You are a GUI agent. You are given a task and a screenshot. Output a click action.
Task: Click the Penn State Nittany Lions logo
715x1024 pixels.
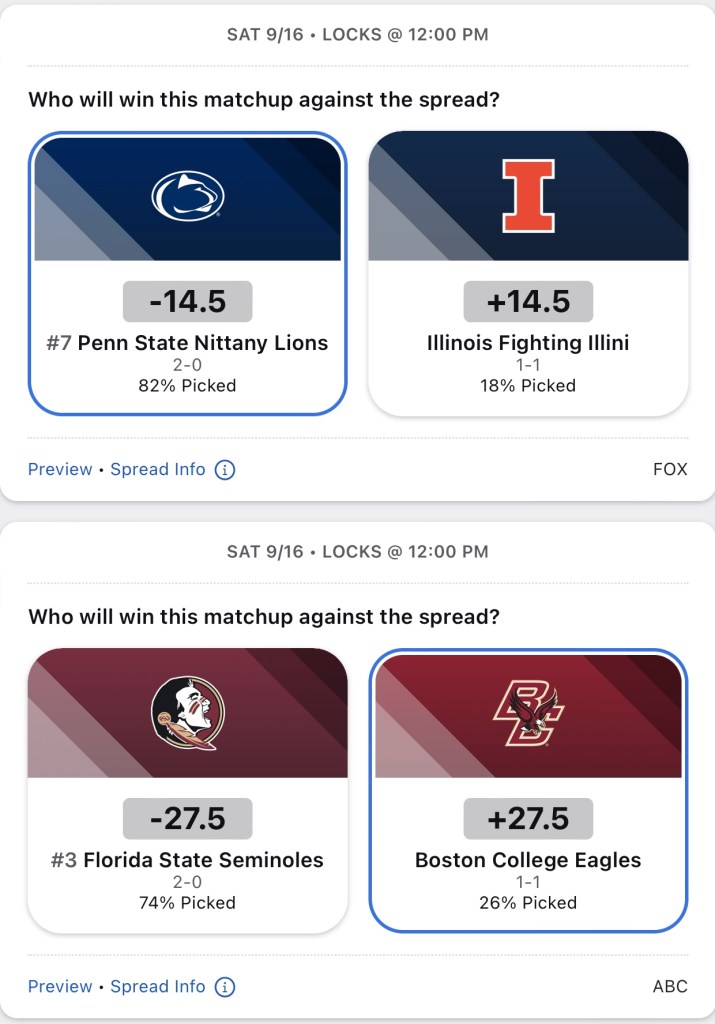coord(187,196)
